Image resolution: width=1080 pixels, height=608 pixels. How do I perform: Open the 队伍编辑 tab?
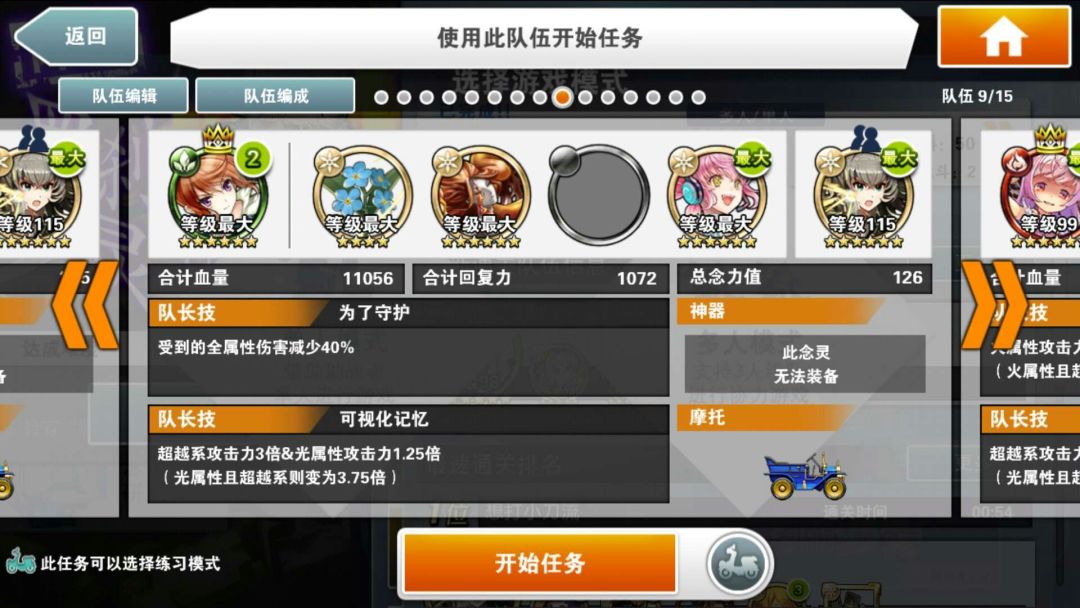[x=123, y=96]
